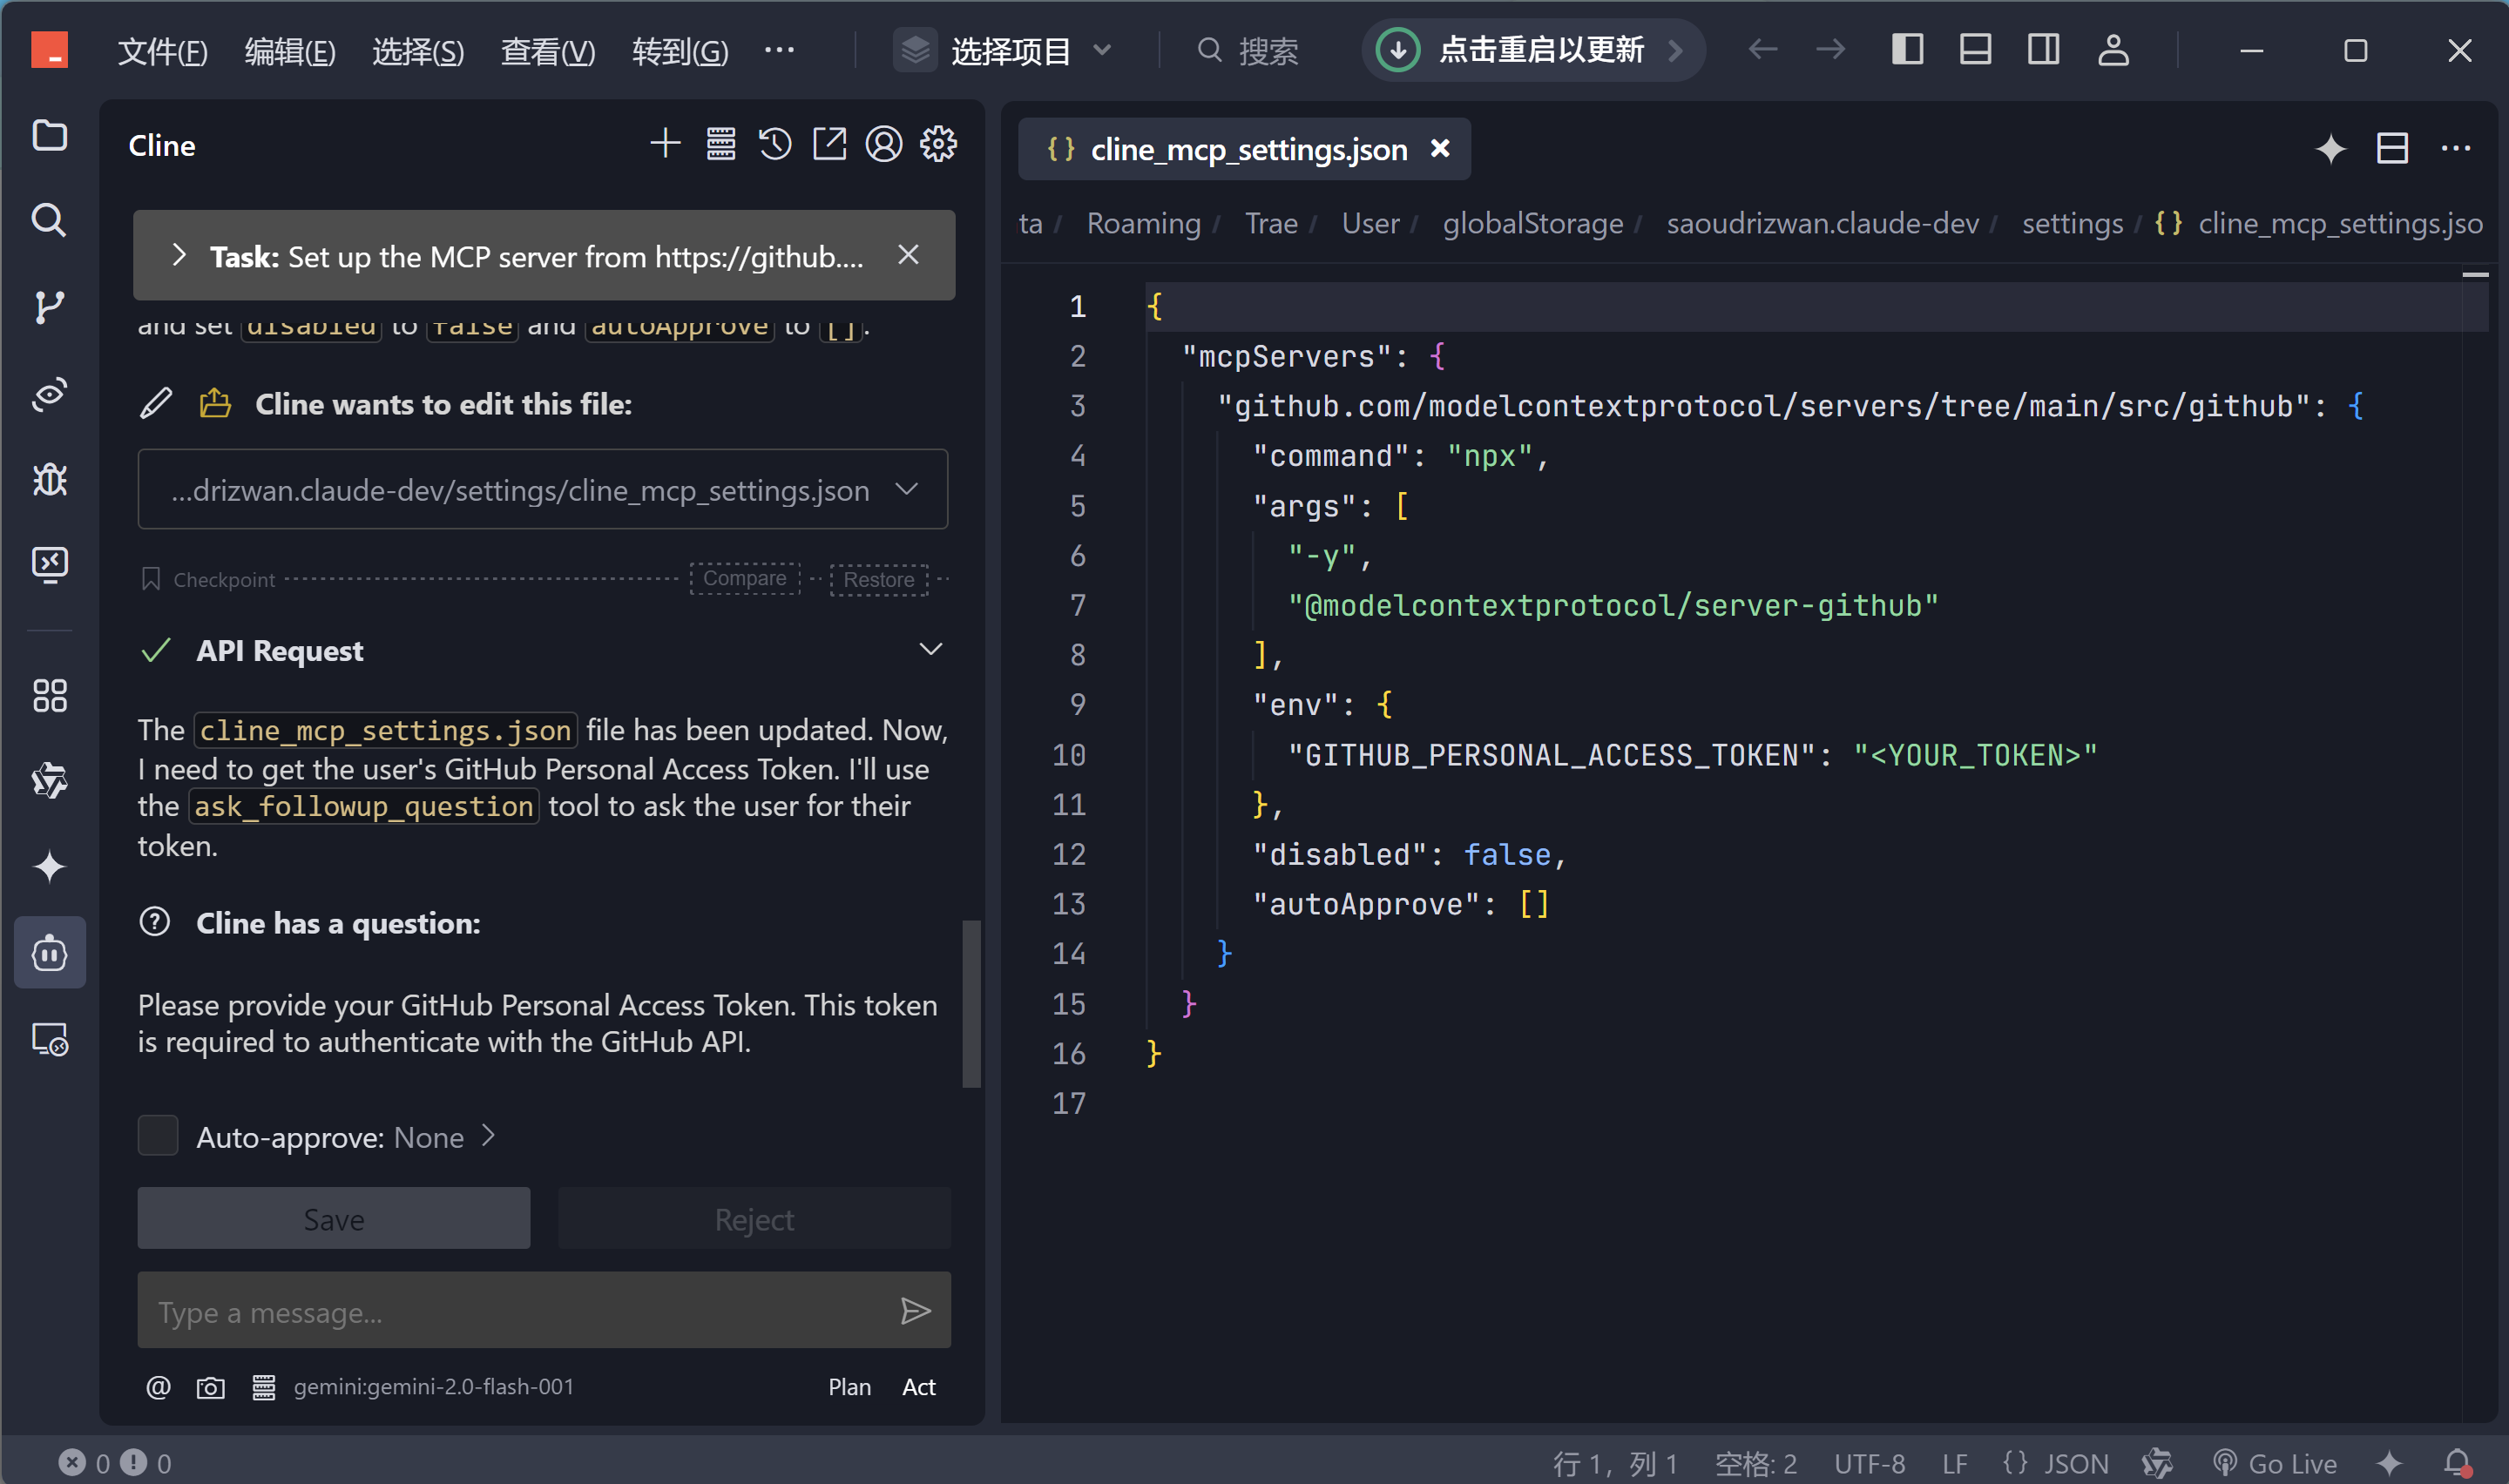Click the MCP Servers icon in Cline header
2509x1484 pixels.
[721, 145]
